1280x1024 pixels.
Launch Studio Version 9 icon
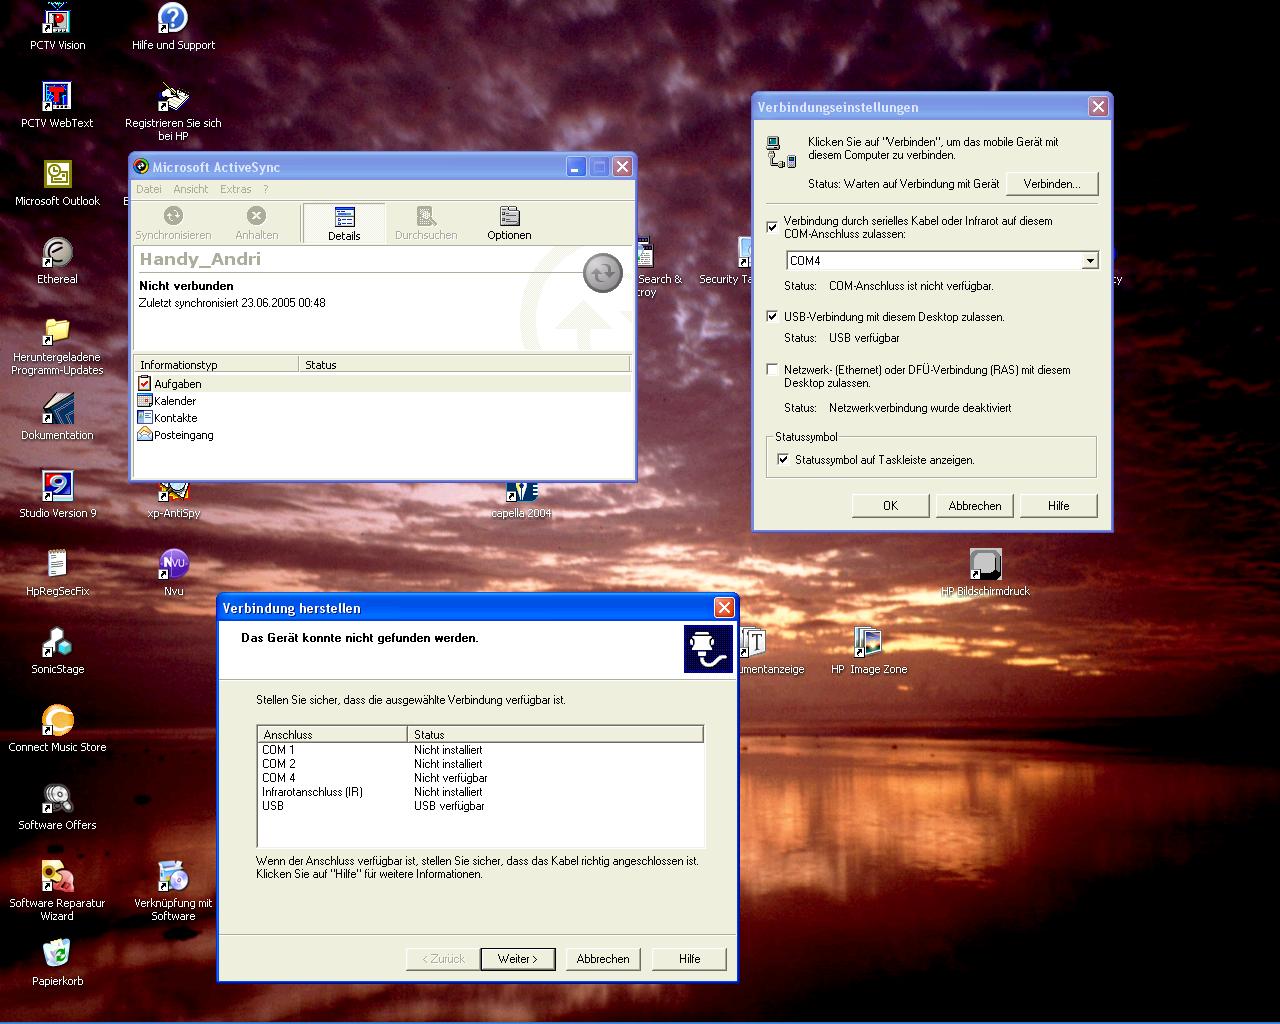(57, 495)
